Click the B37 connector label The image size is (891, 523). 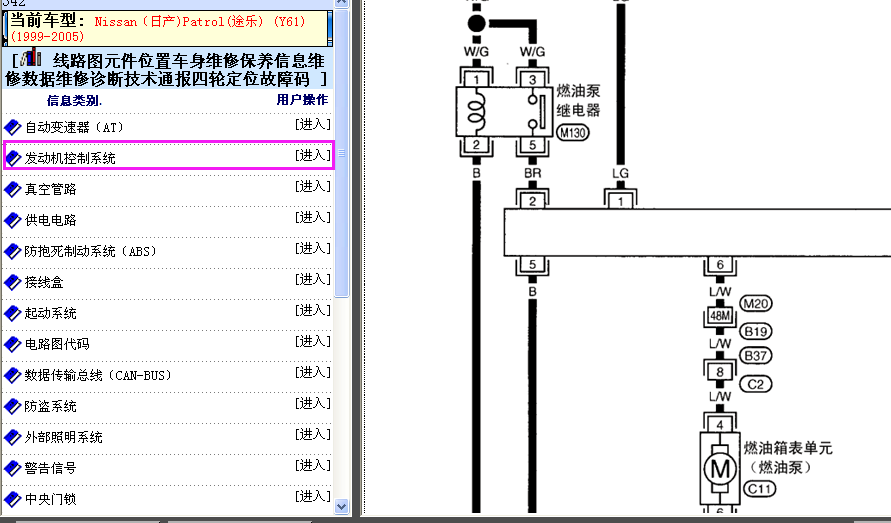tap(756, 356)
